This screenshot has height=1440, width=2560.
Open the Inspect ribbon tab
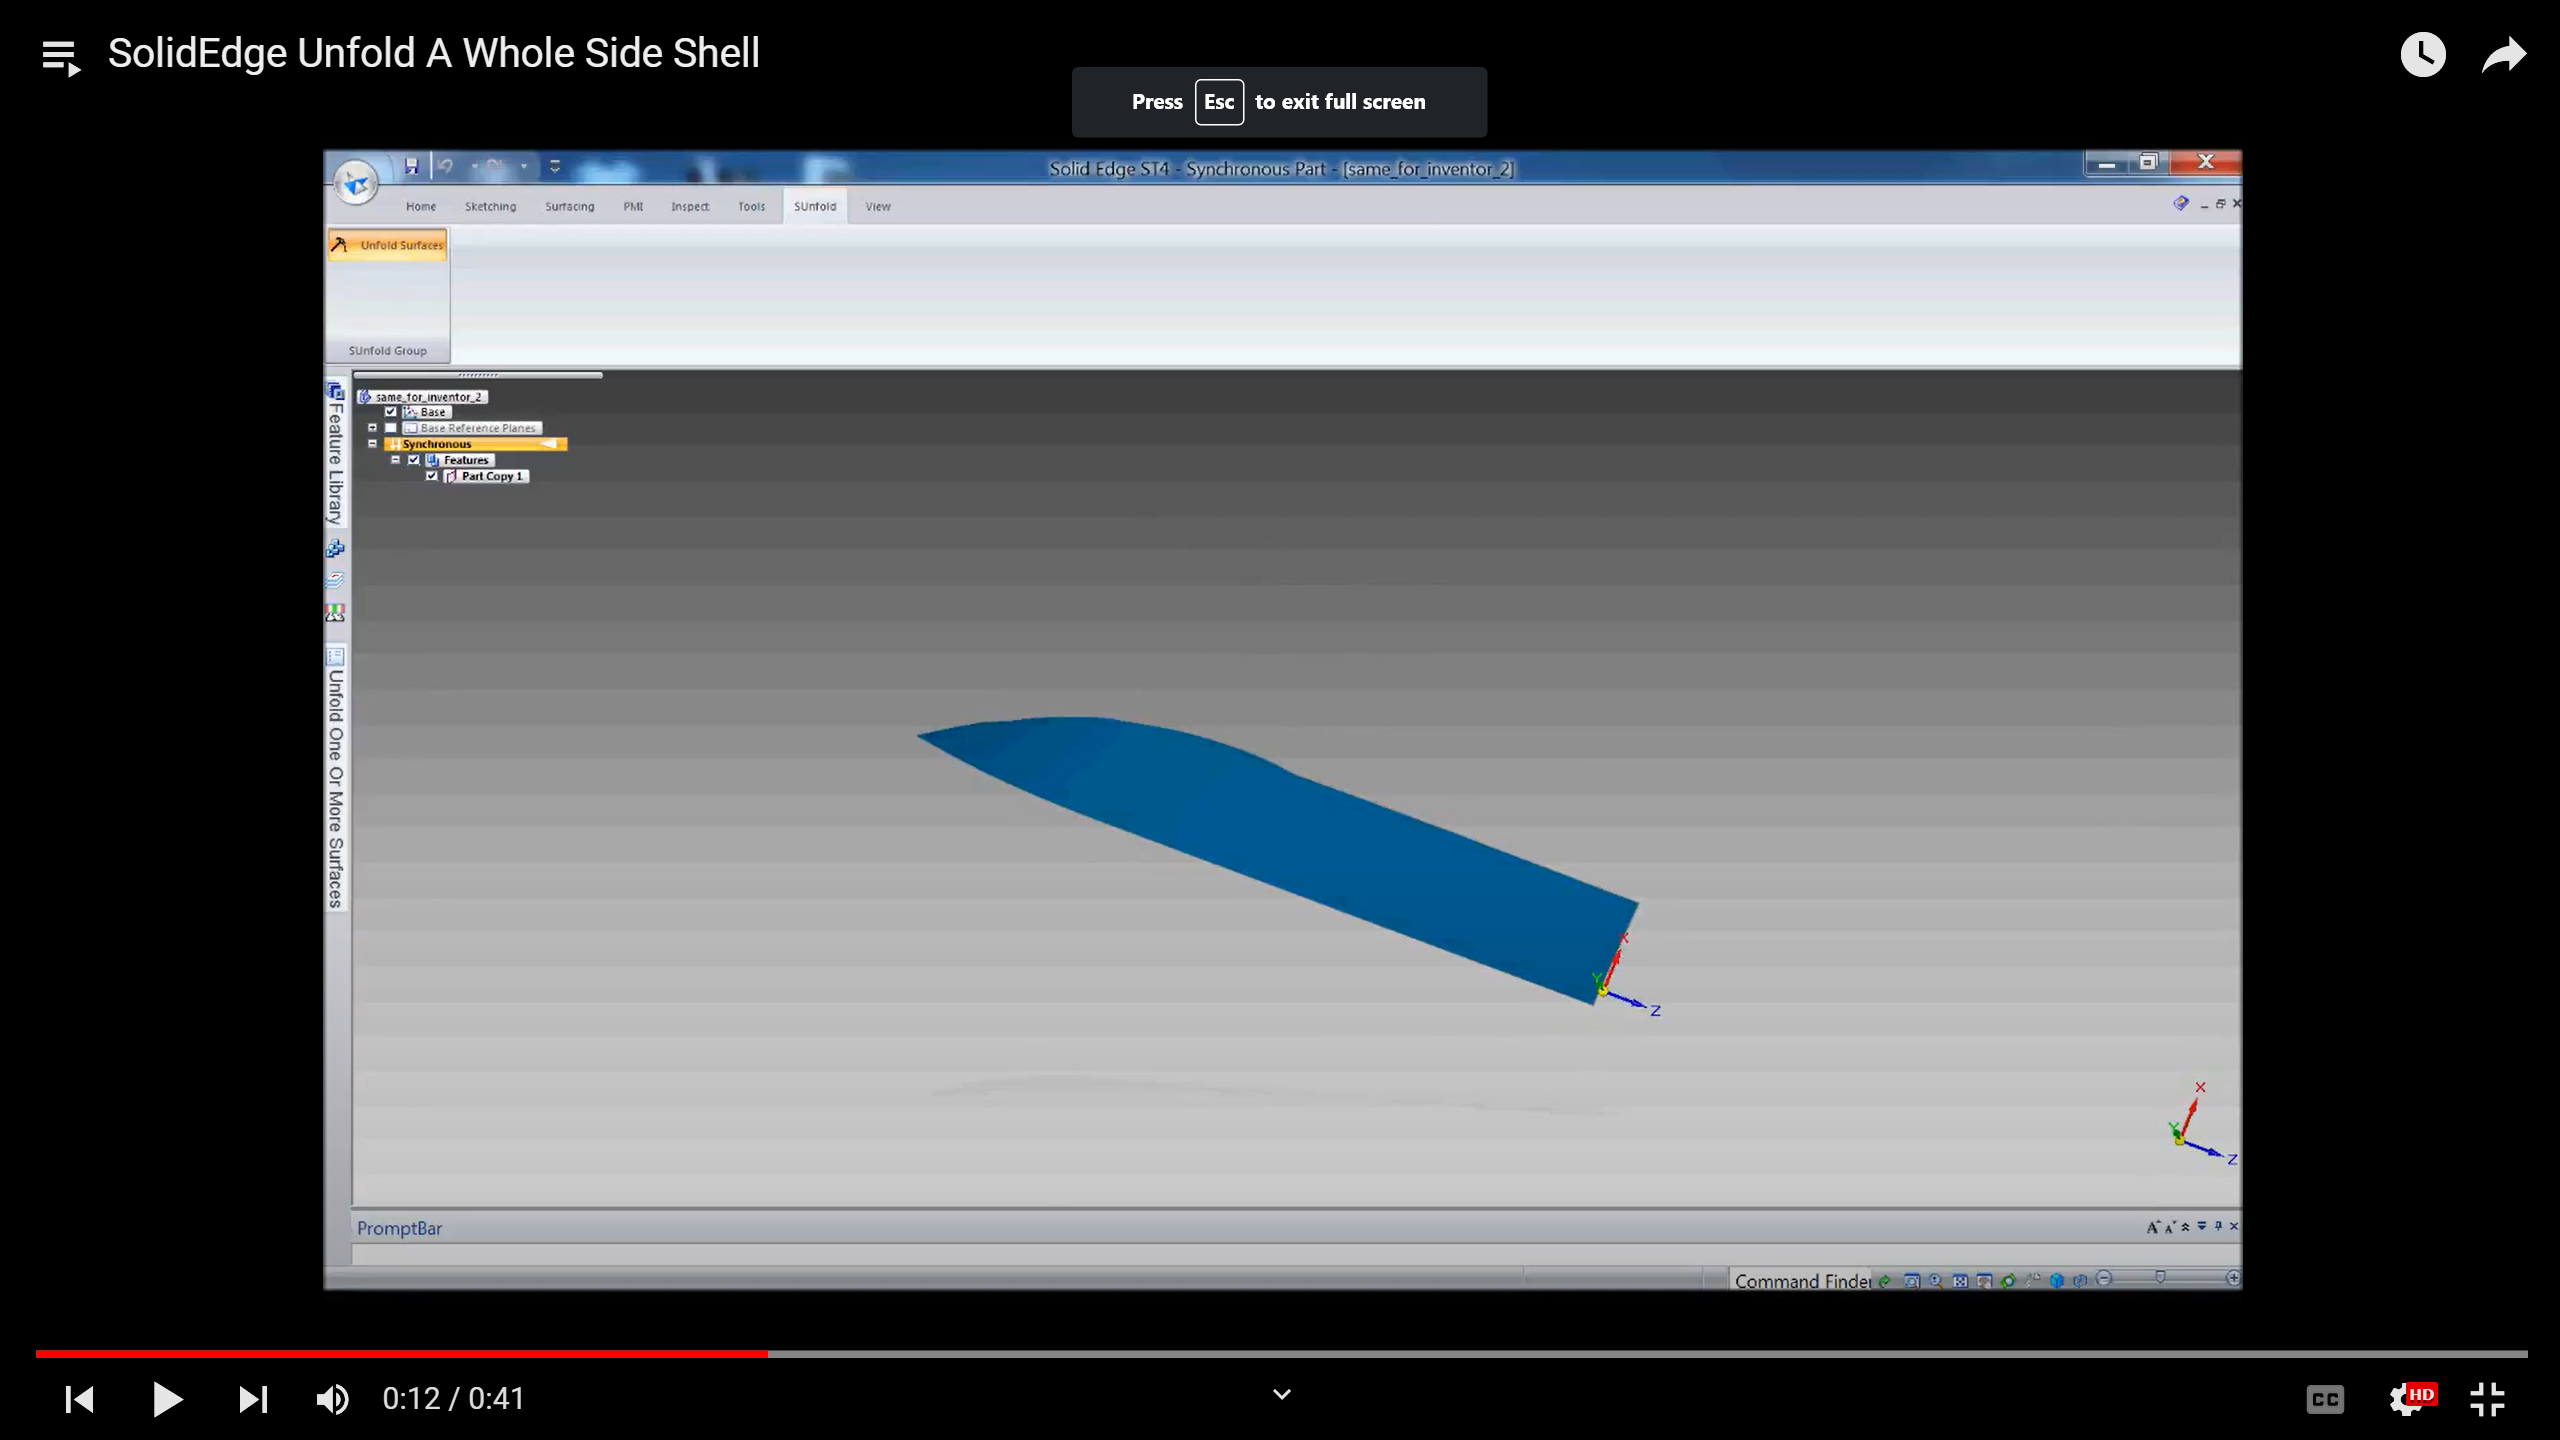[691, 206]
